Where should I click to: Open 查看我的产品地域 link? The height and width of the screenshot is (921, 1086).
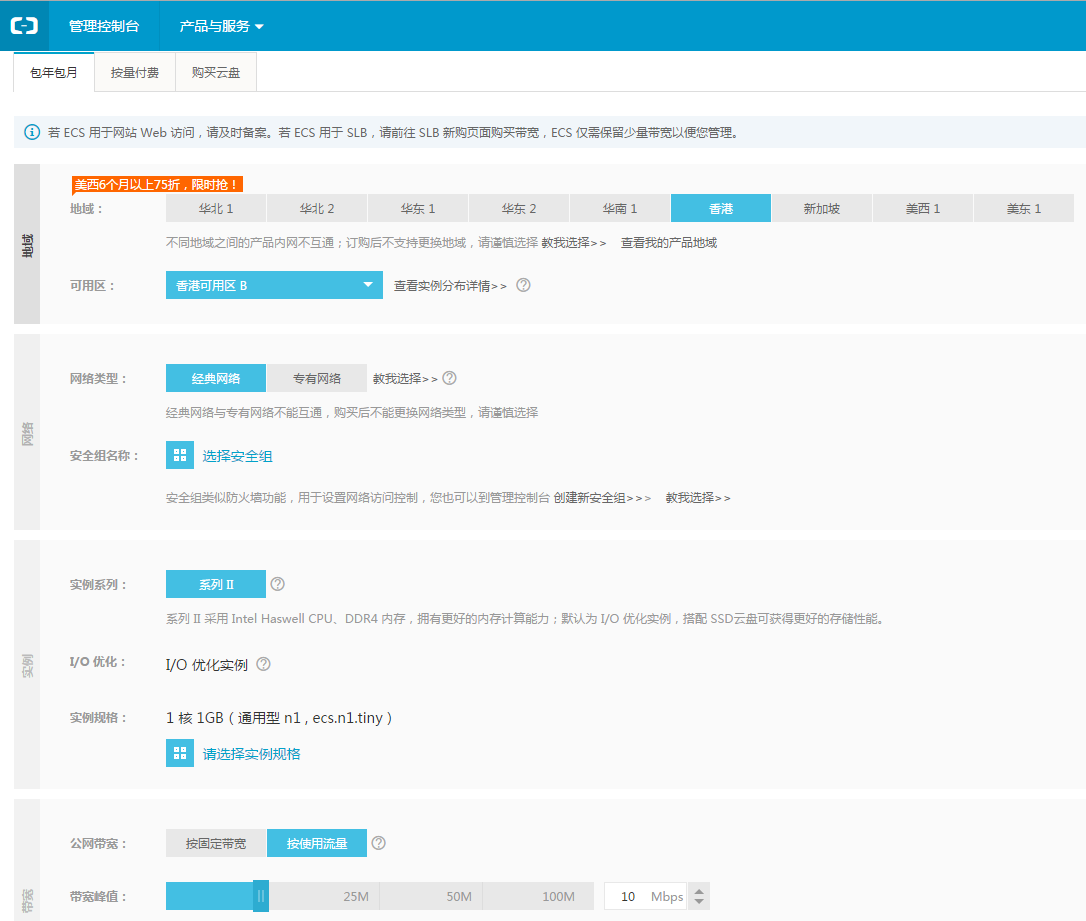tap(669, 242)
